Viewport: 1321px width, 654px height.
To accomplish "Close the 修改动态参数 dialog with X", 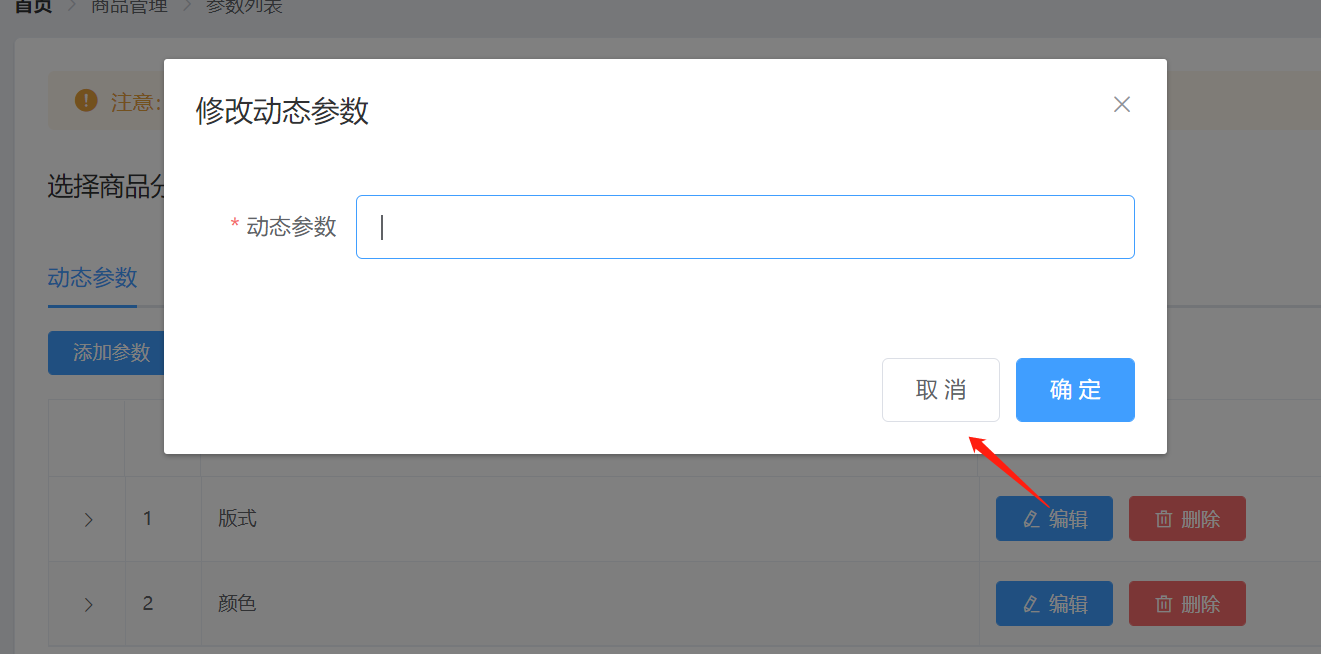I will 1122,105.
